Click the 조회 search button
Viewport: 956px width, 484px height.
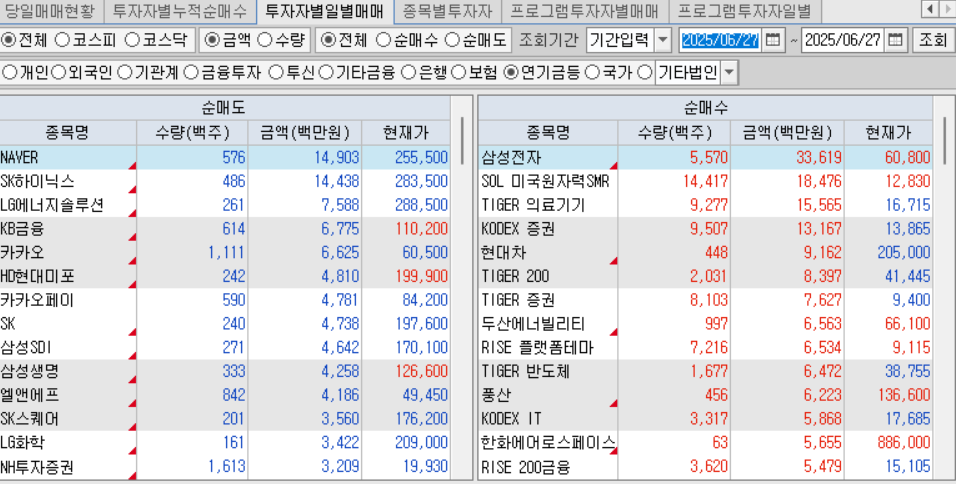pos(933,40)
